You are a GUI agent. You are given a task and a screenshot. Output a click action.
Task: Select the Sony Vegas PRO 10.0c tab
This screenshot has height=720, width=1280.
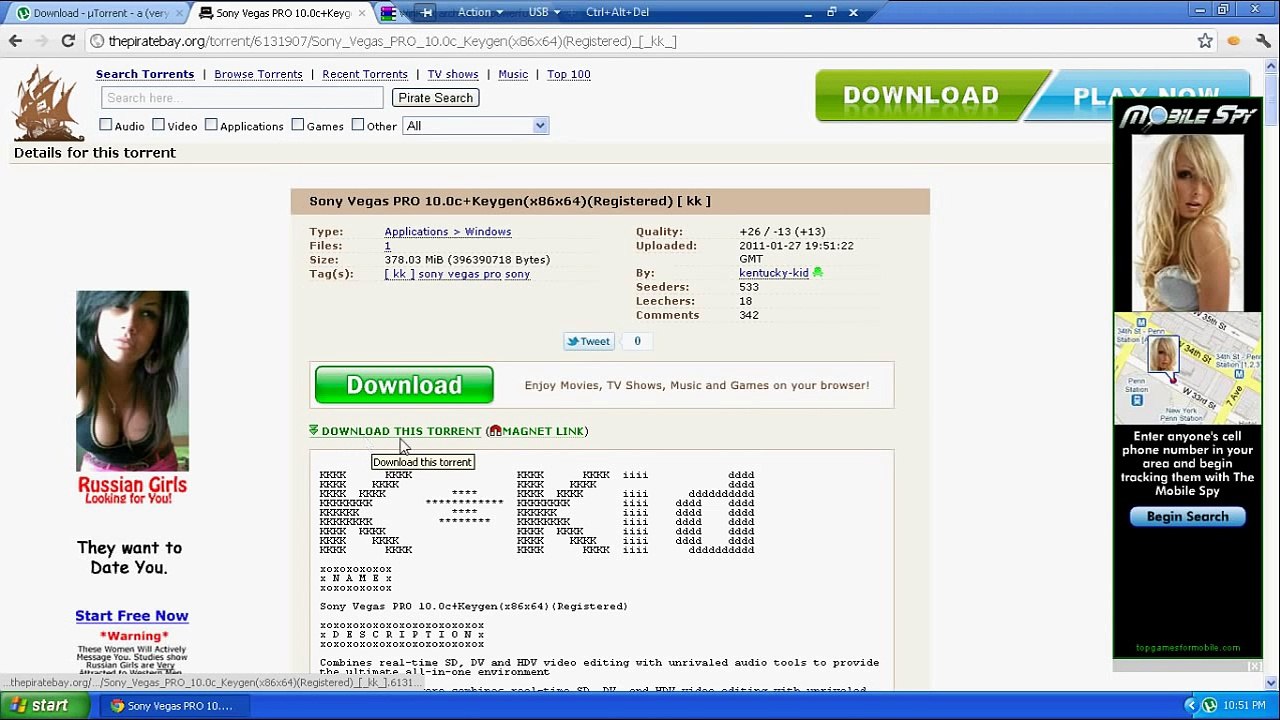coord(282,13)
